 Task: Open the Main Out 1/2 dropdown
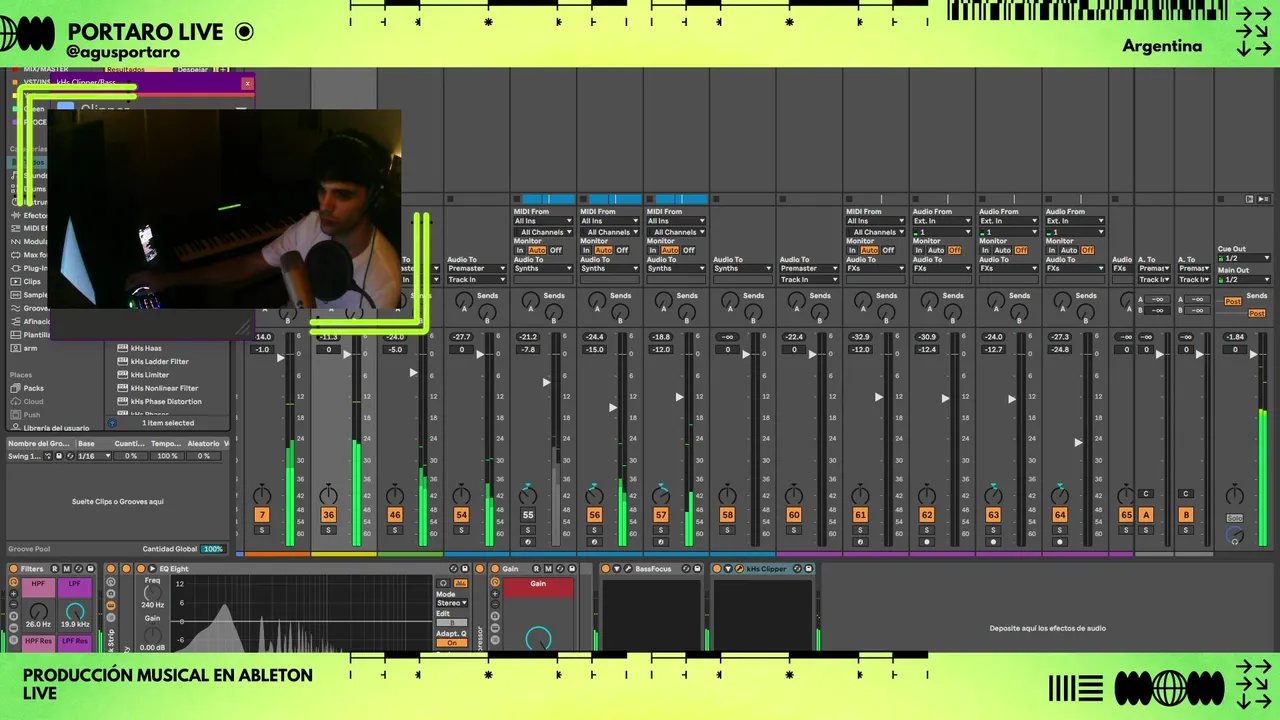[1244, 279]
